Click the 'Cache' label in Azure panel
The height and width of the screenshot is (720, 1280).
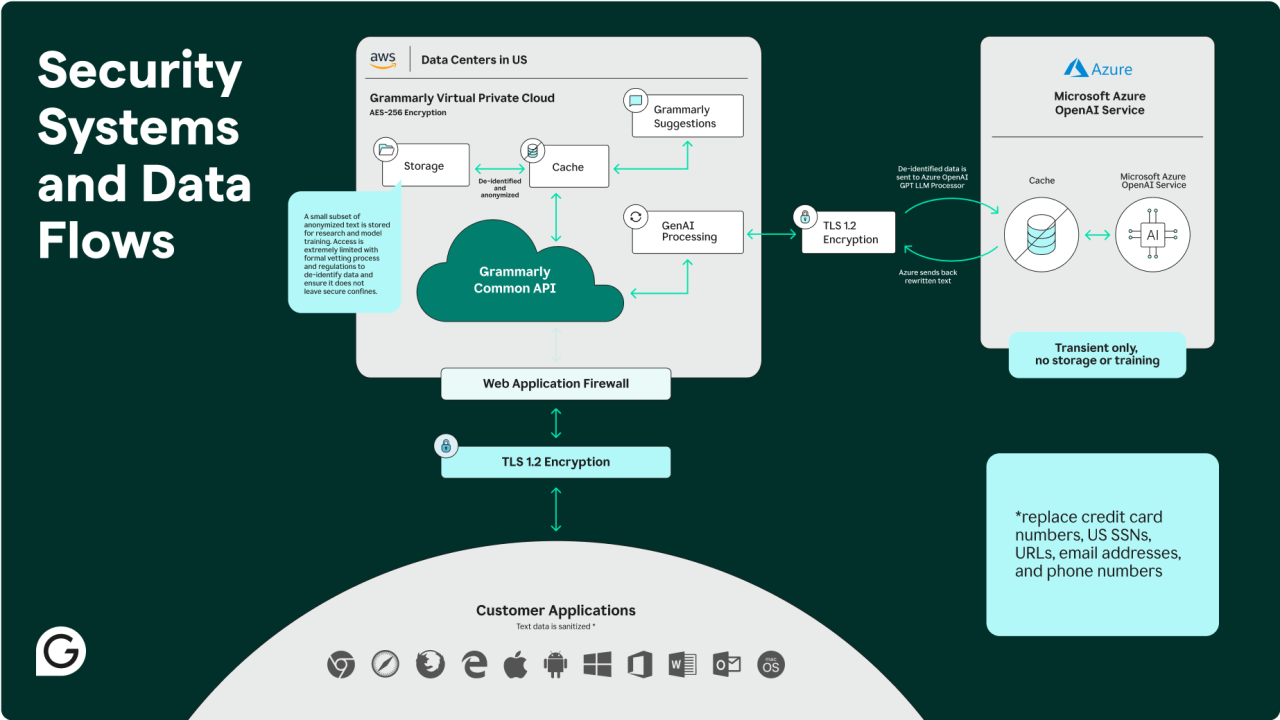(1041, 181)
